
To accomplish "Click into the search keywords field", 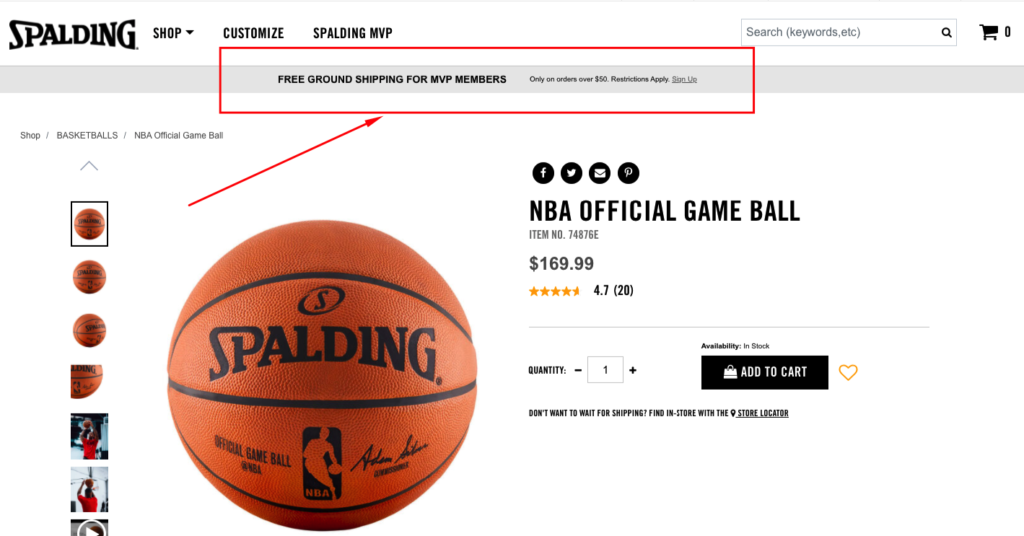I will [839, 32].
